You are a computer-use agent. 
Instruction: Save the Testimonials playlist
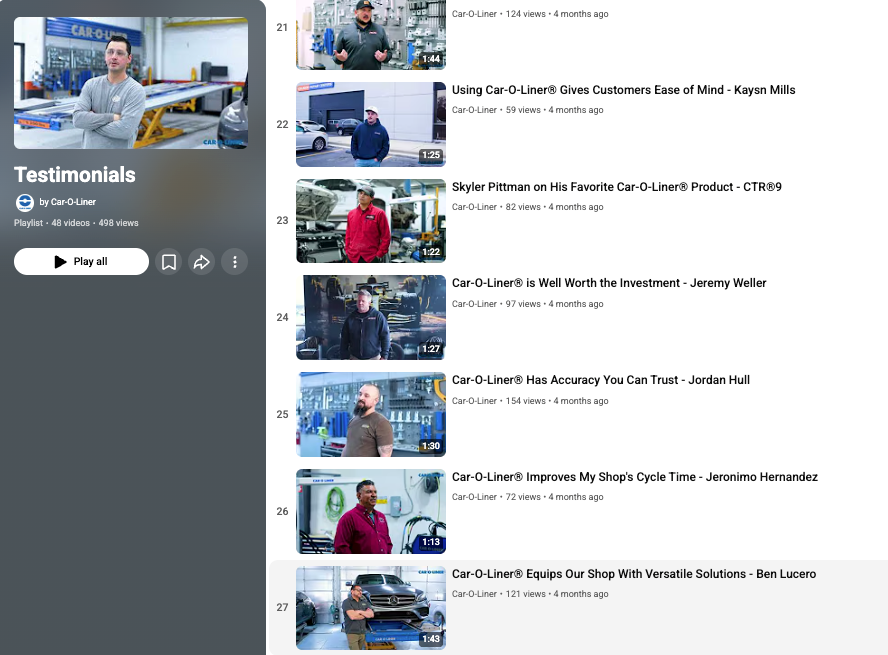(169, 261)
